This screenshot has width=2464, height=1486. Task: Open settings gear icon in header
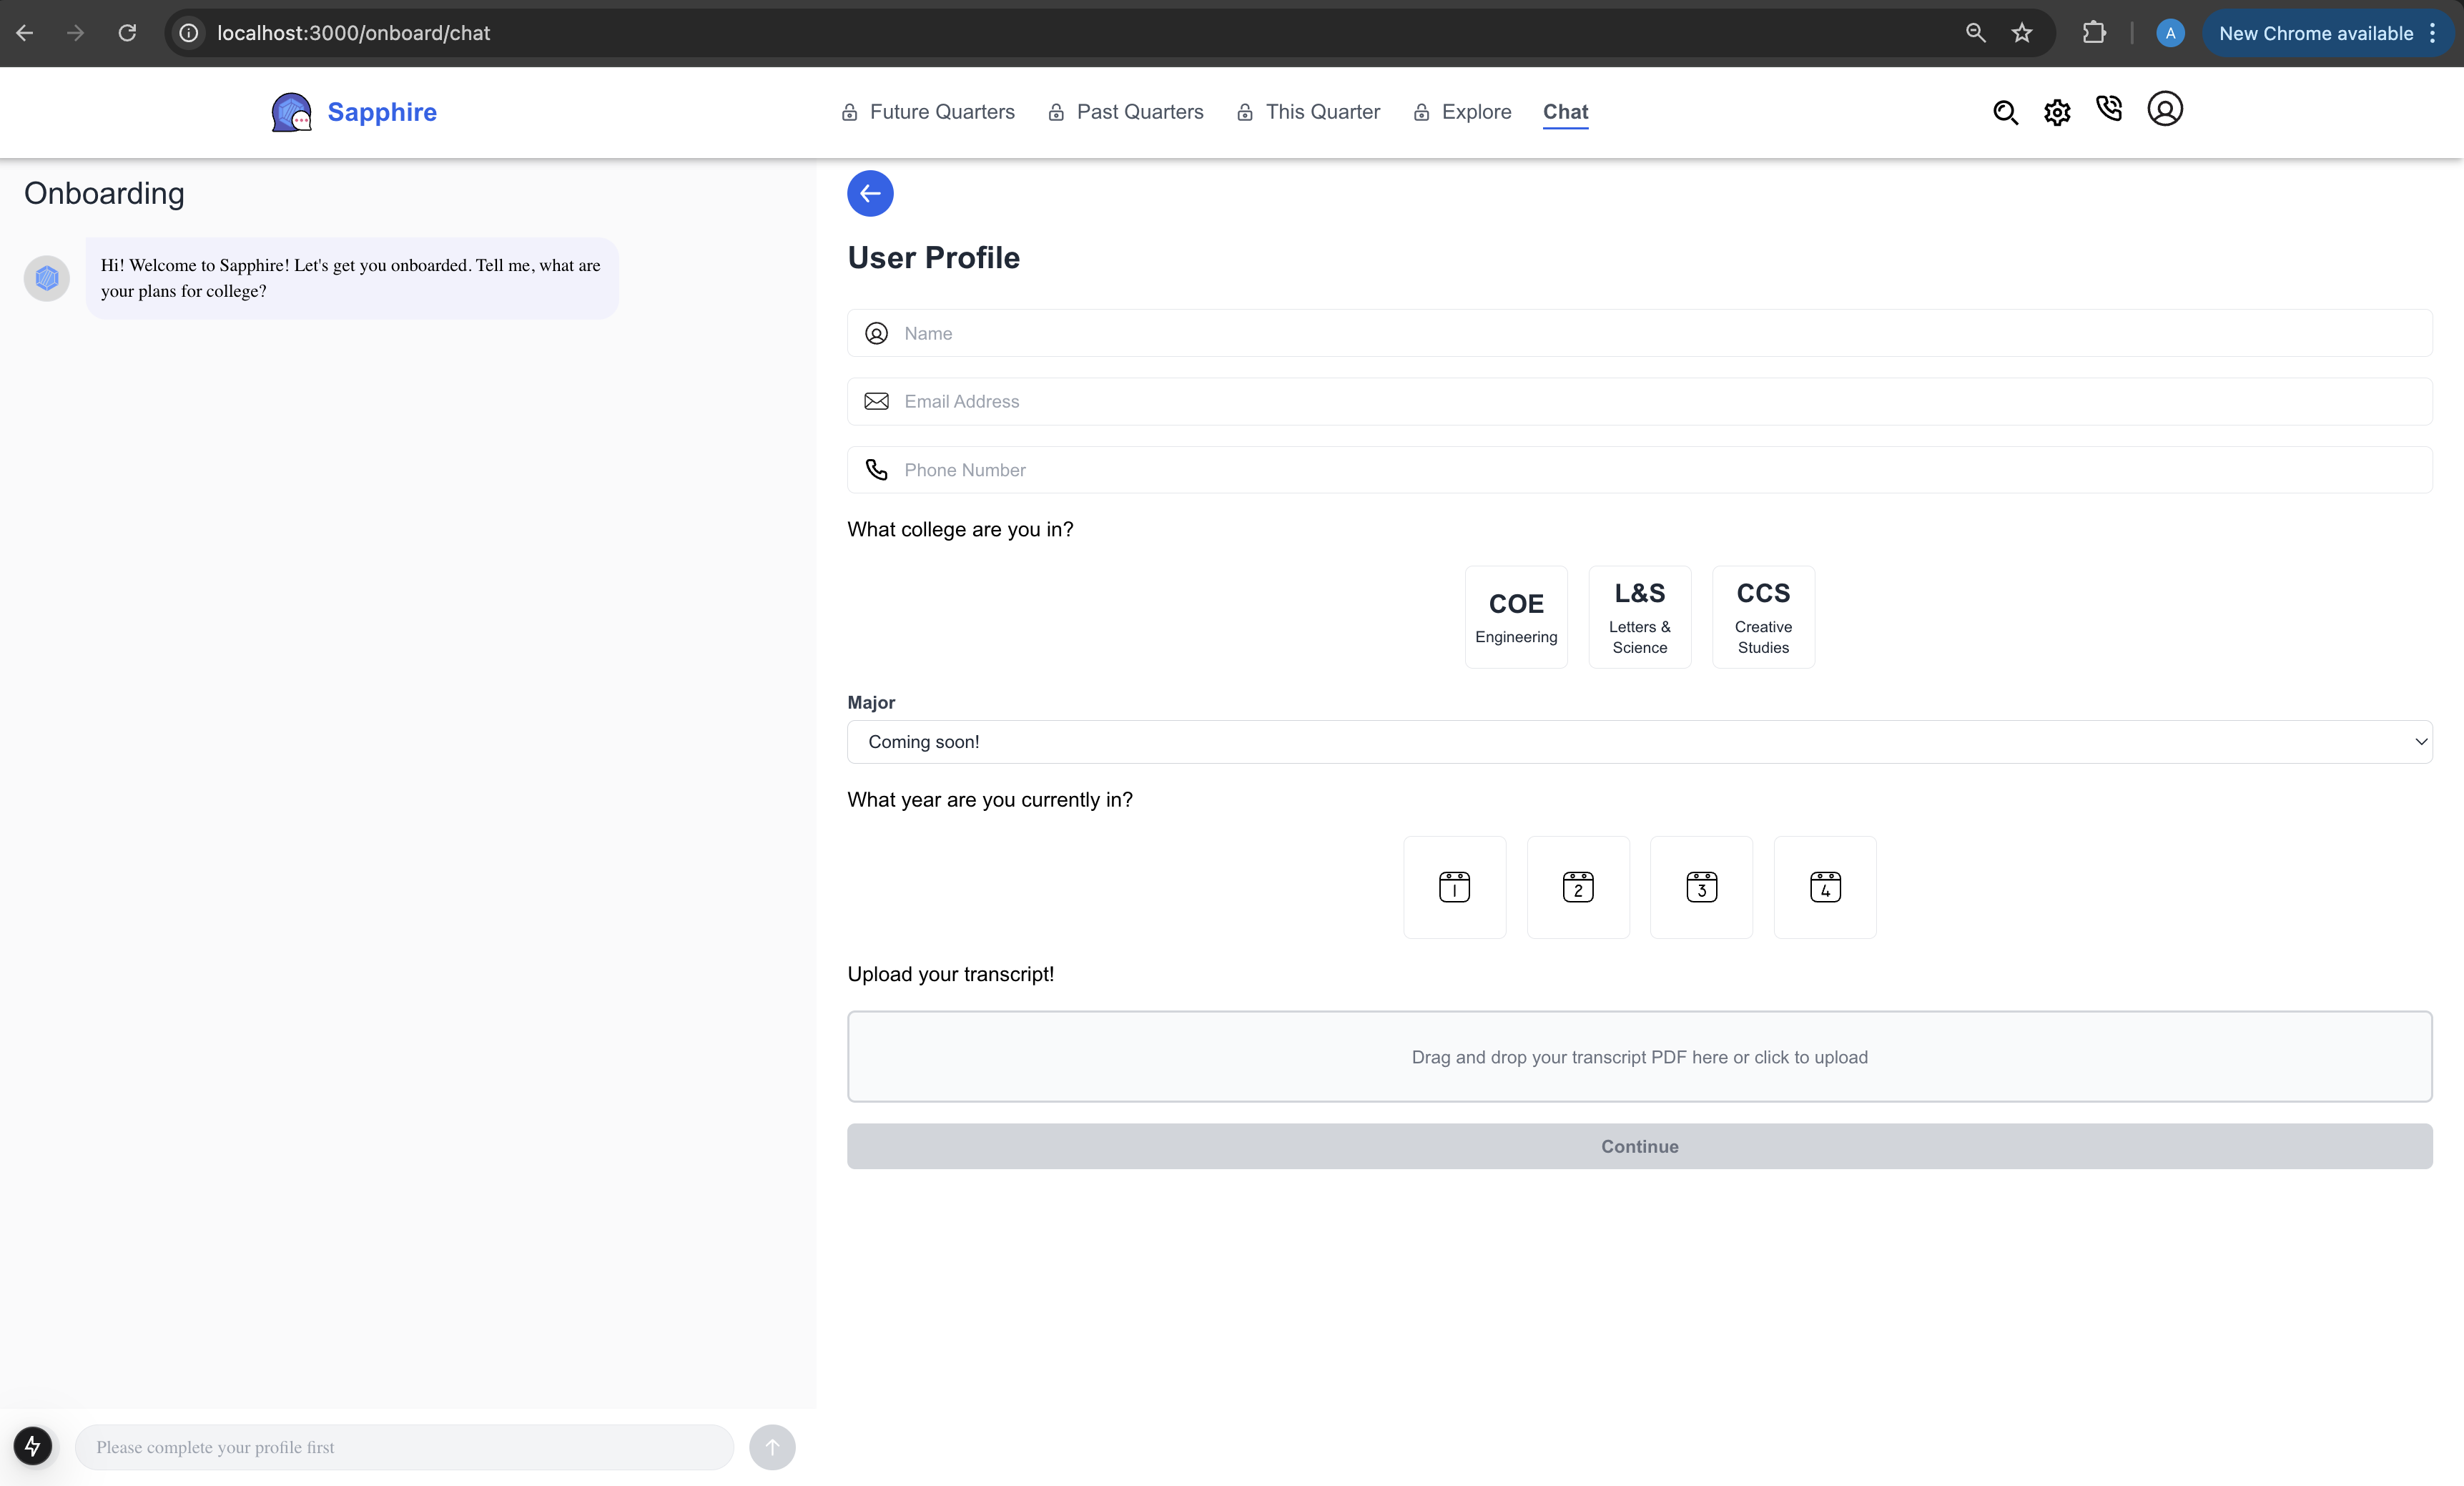tap(2057, 112)
